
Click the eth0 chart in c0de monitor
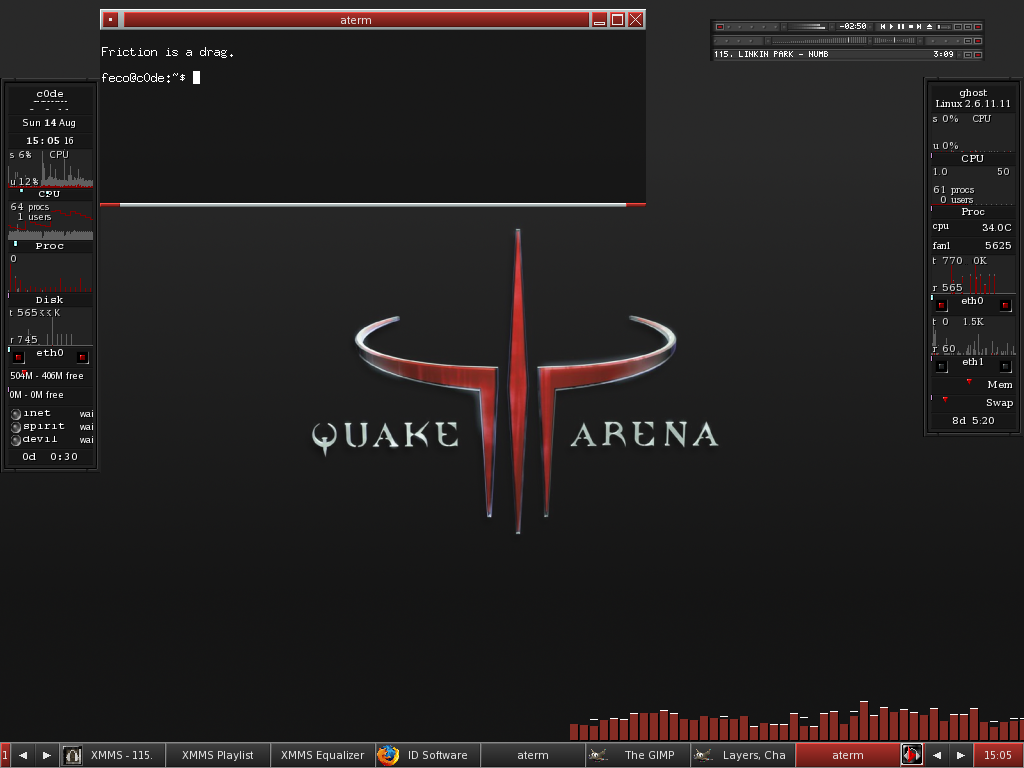coord(50,327)
